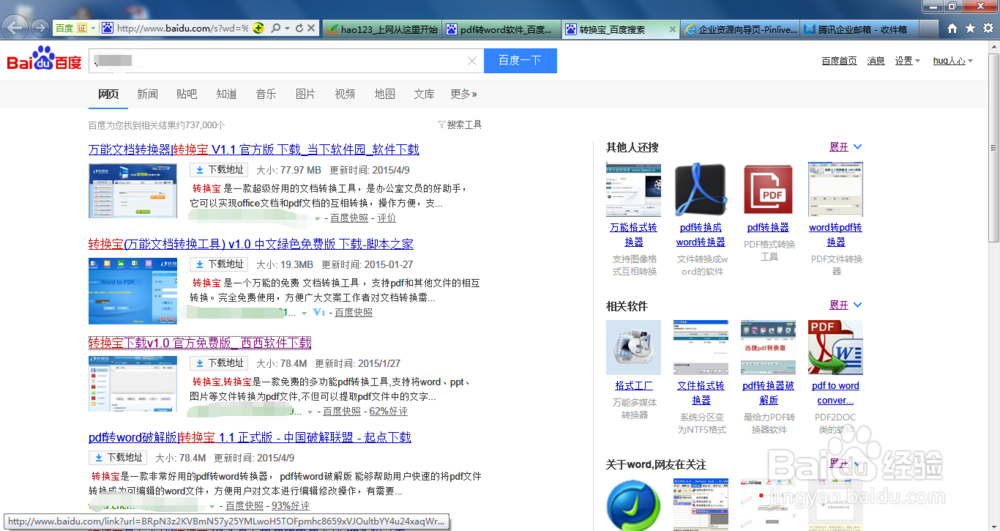
Task: Select the 图片 search category
Action: point(305,94)
